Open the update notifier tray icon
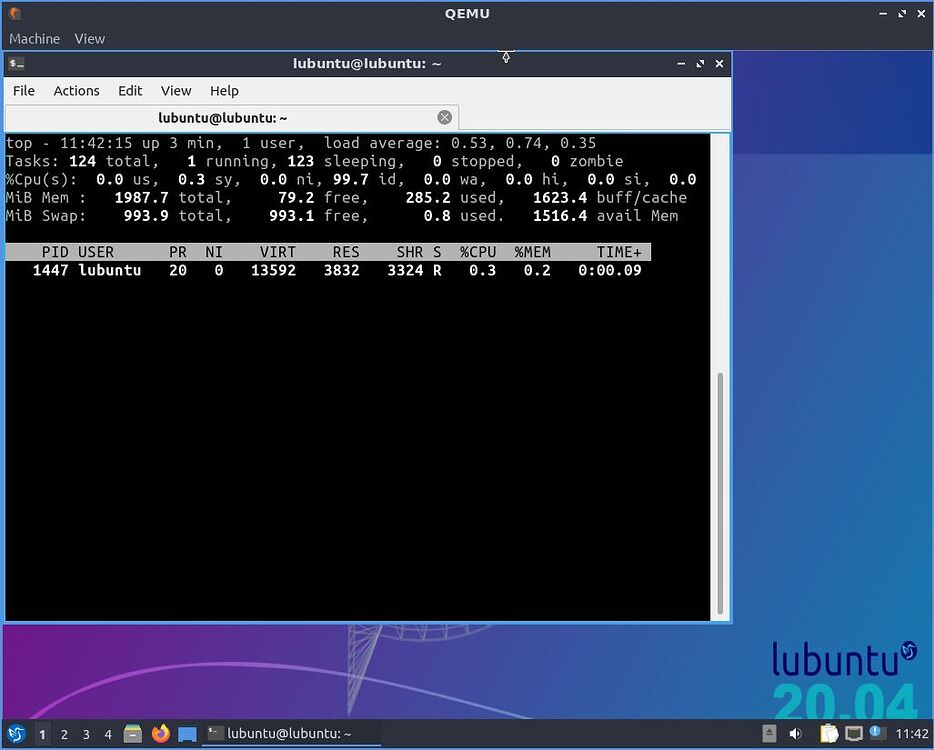This screenshot has width=934, height=750. (x=877, y=733)
